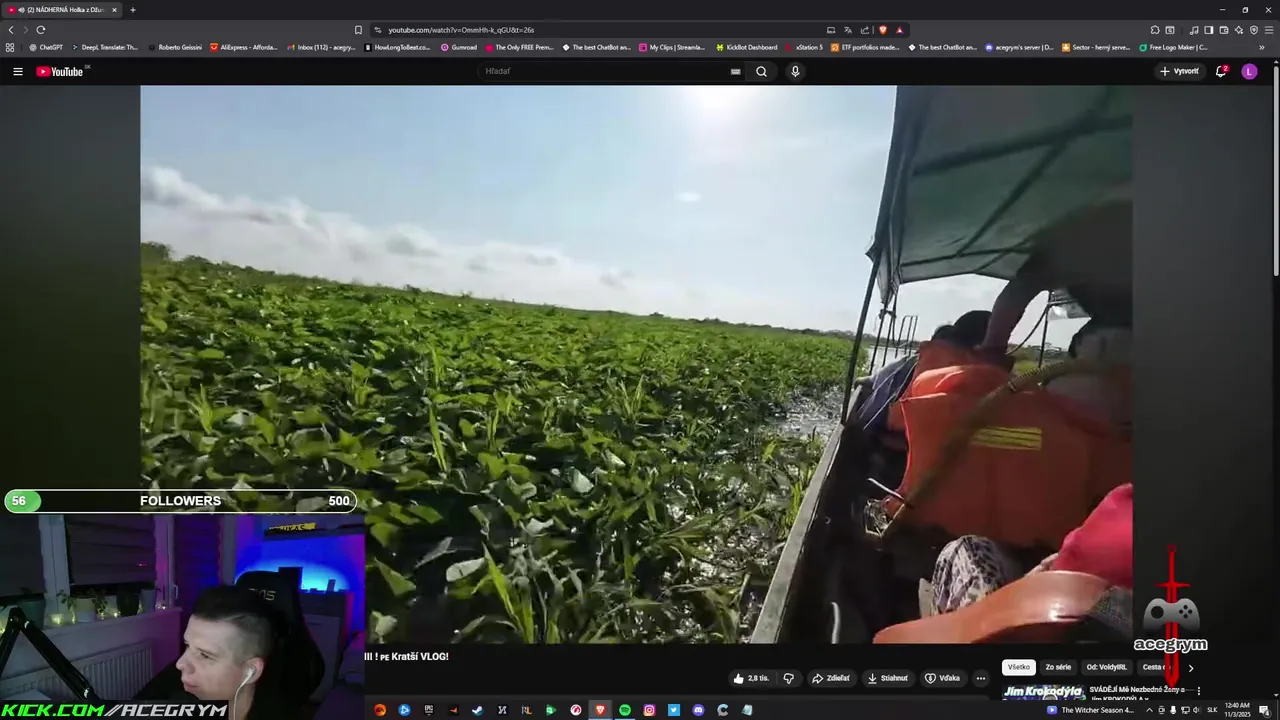Open KickBot Dashboard bookmark
Image resolution: width=1280 pixels, height=720 pixels.
coord(746,47)
